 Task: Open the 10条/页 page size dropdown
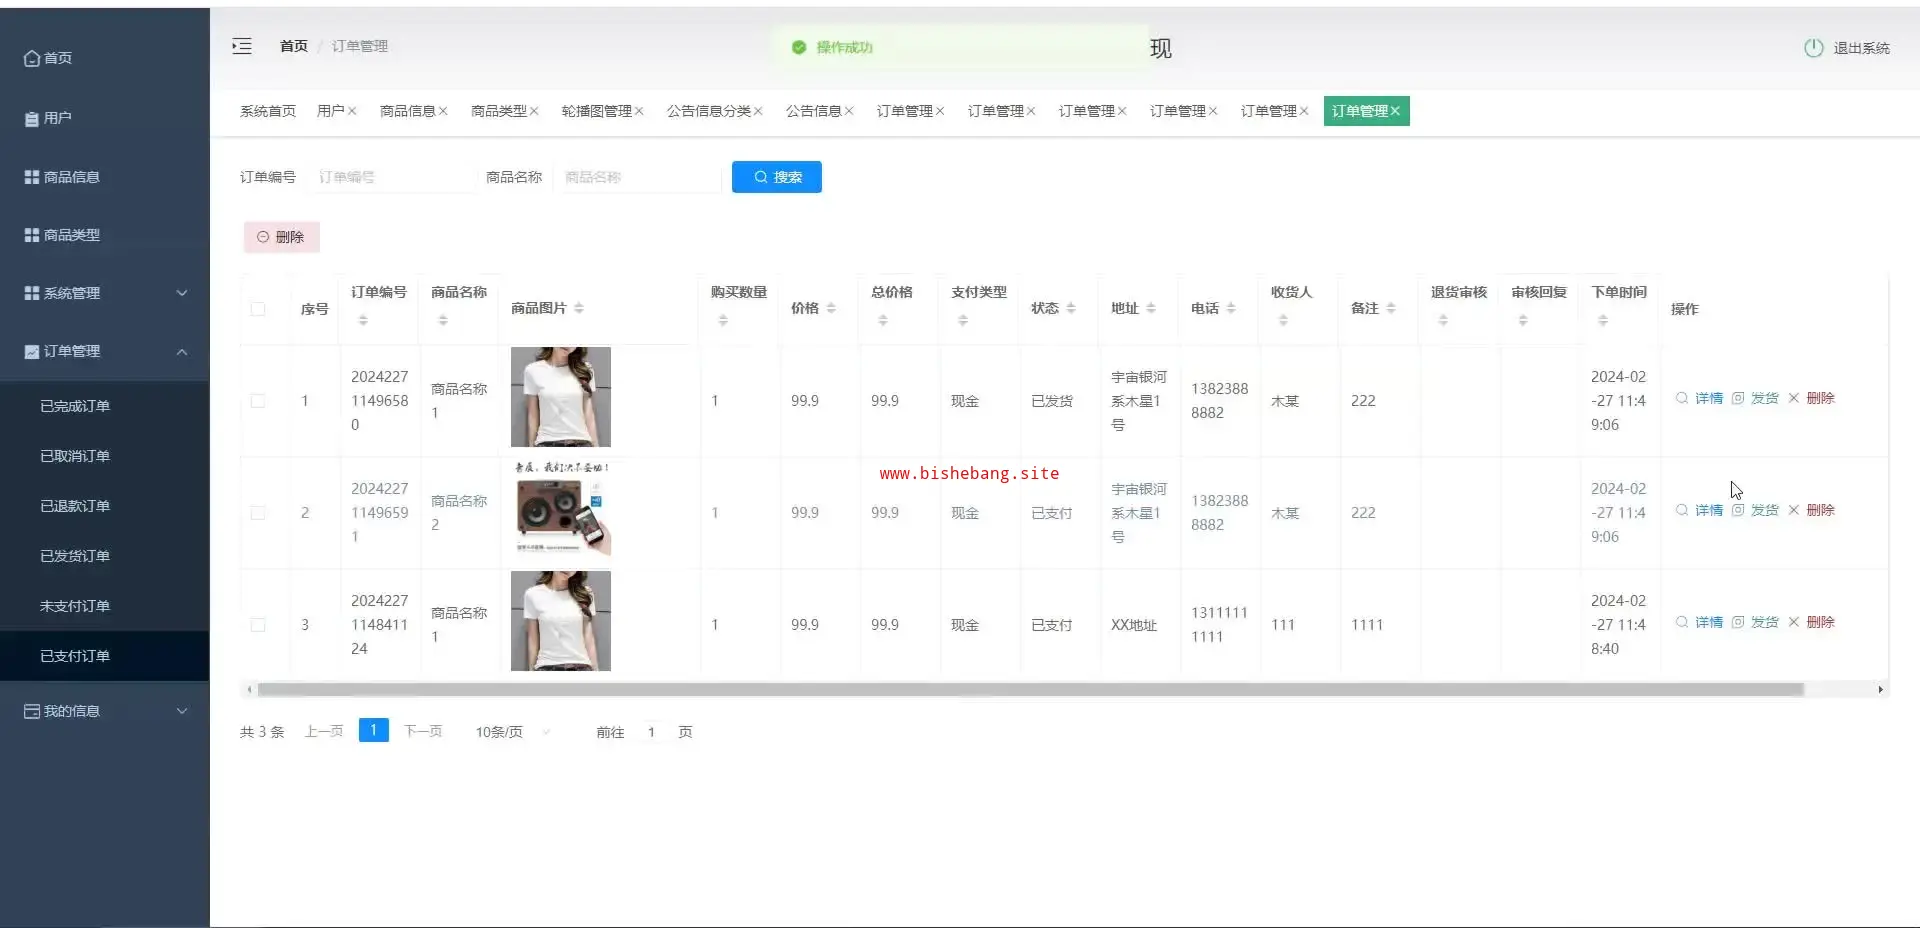pos(512,732)
